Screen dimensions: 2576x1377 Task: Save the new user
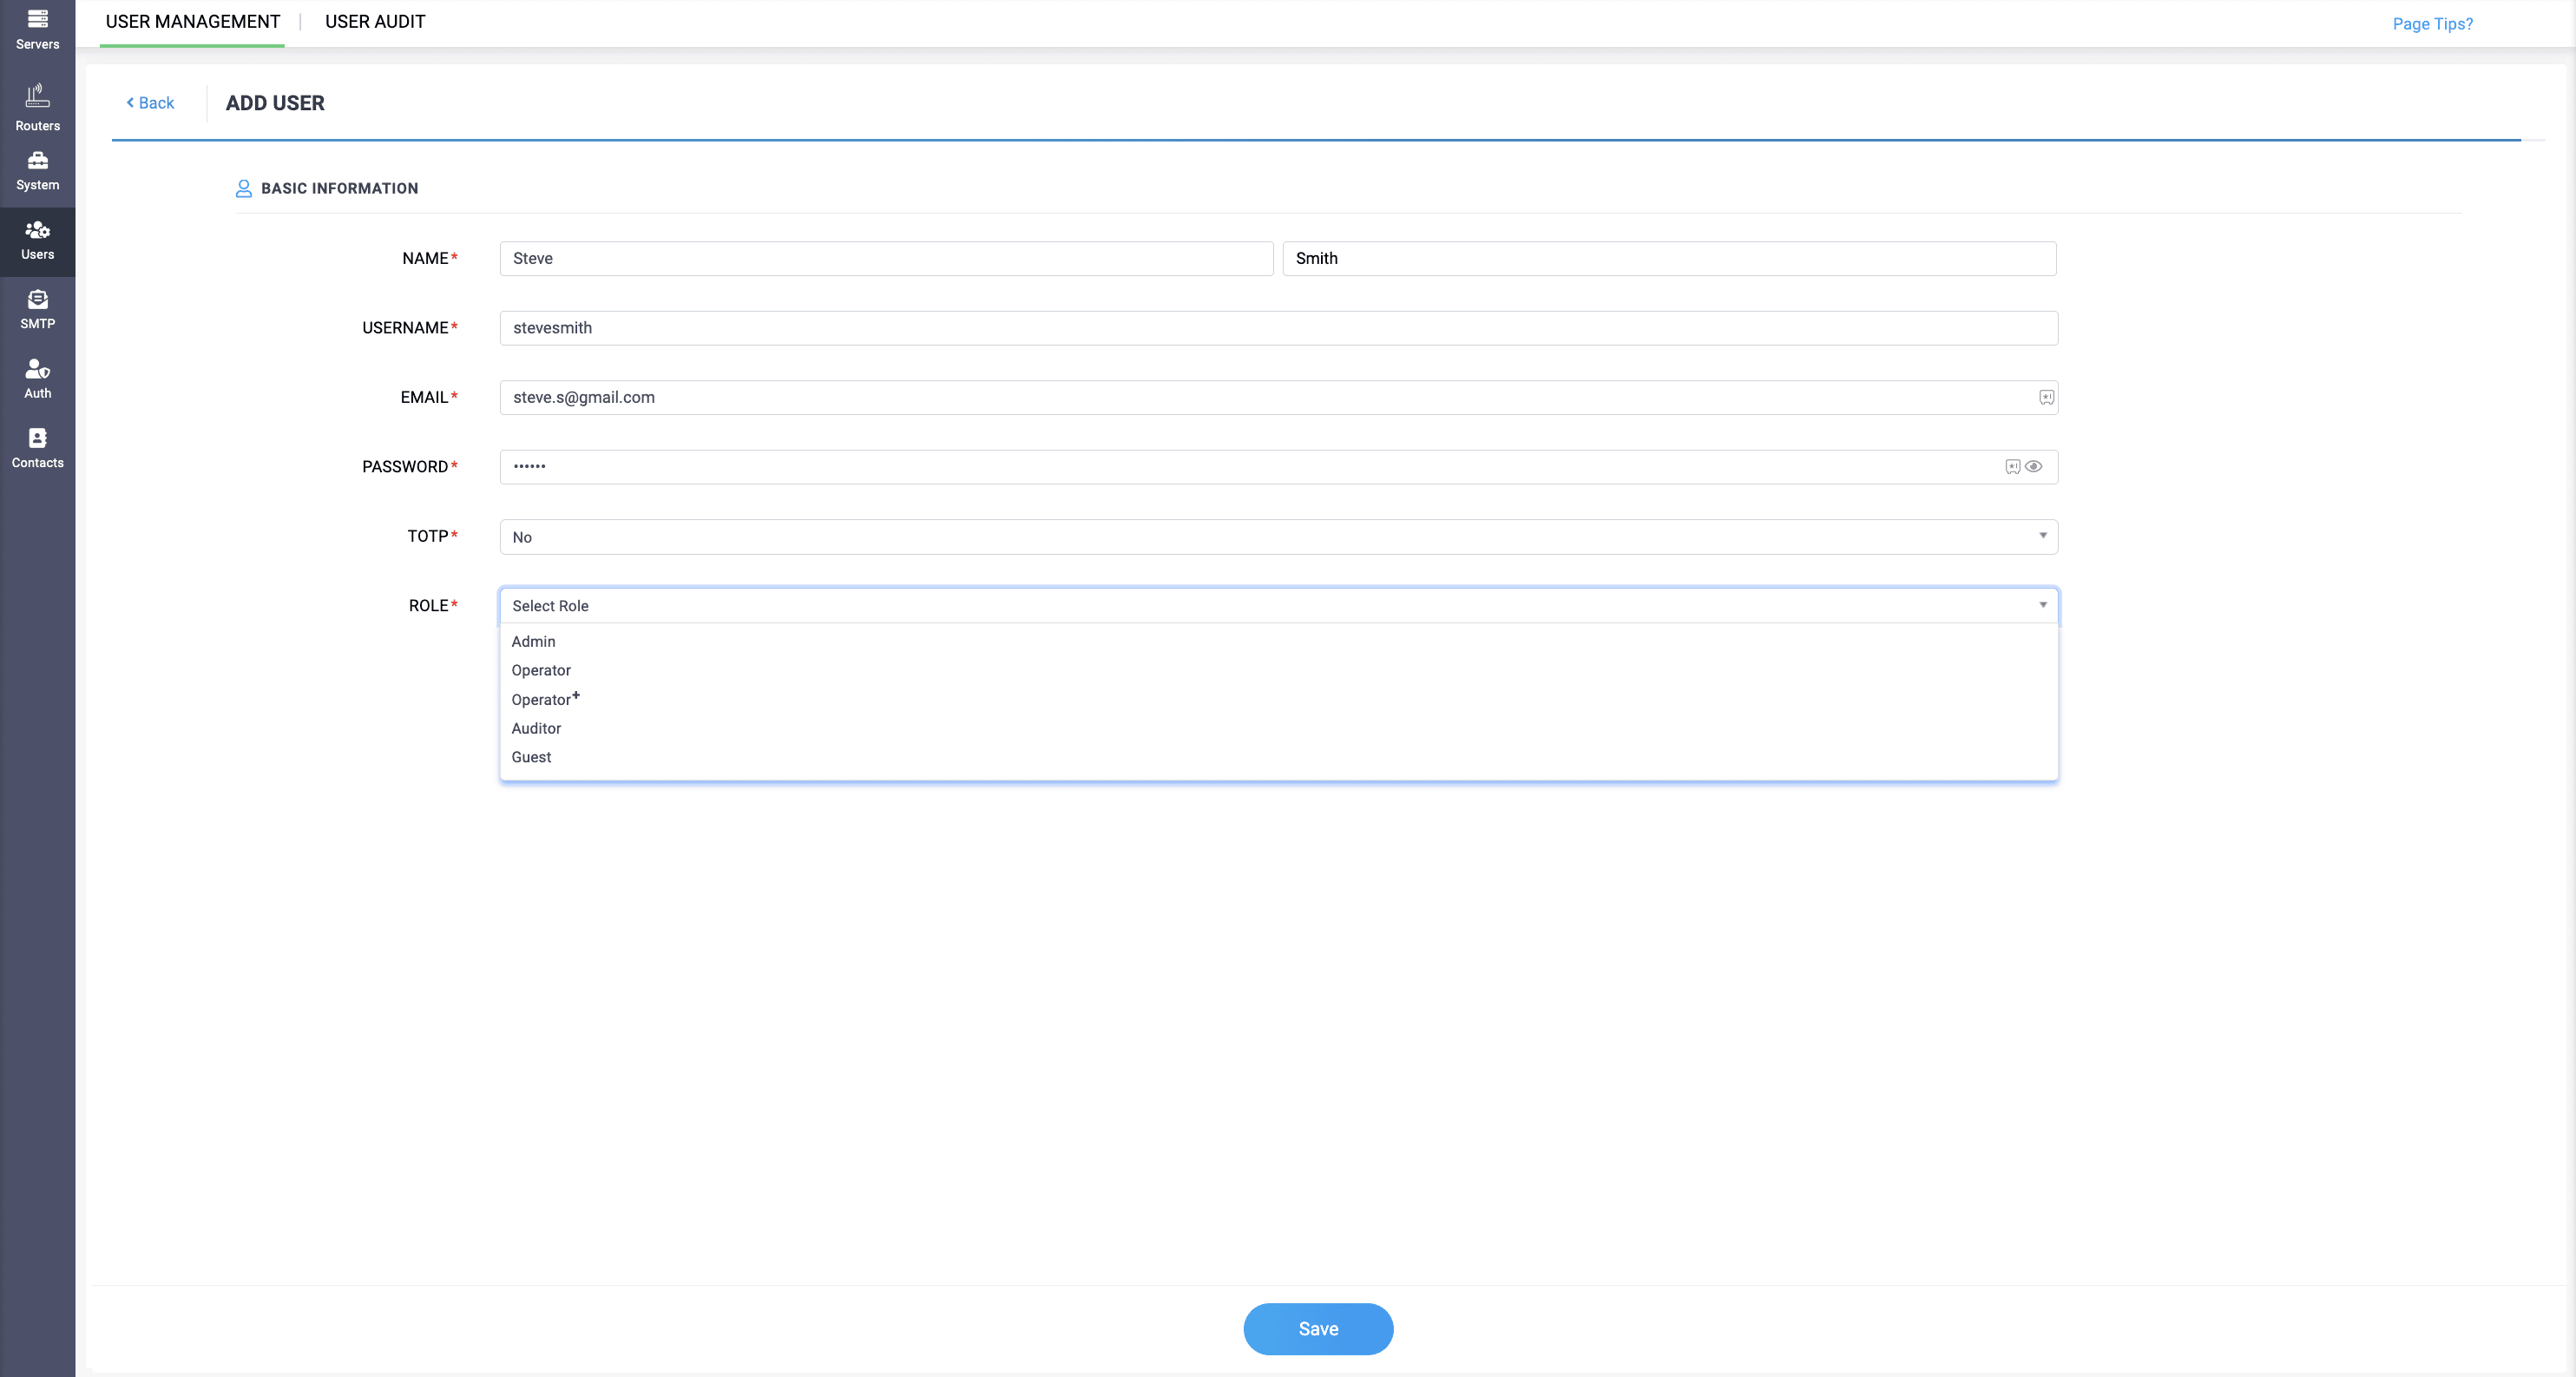(x=1318, y=1329)
